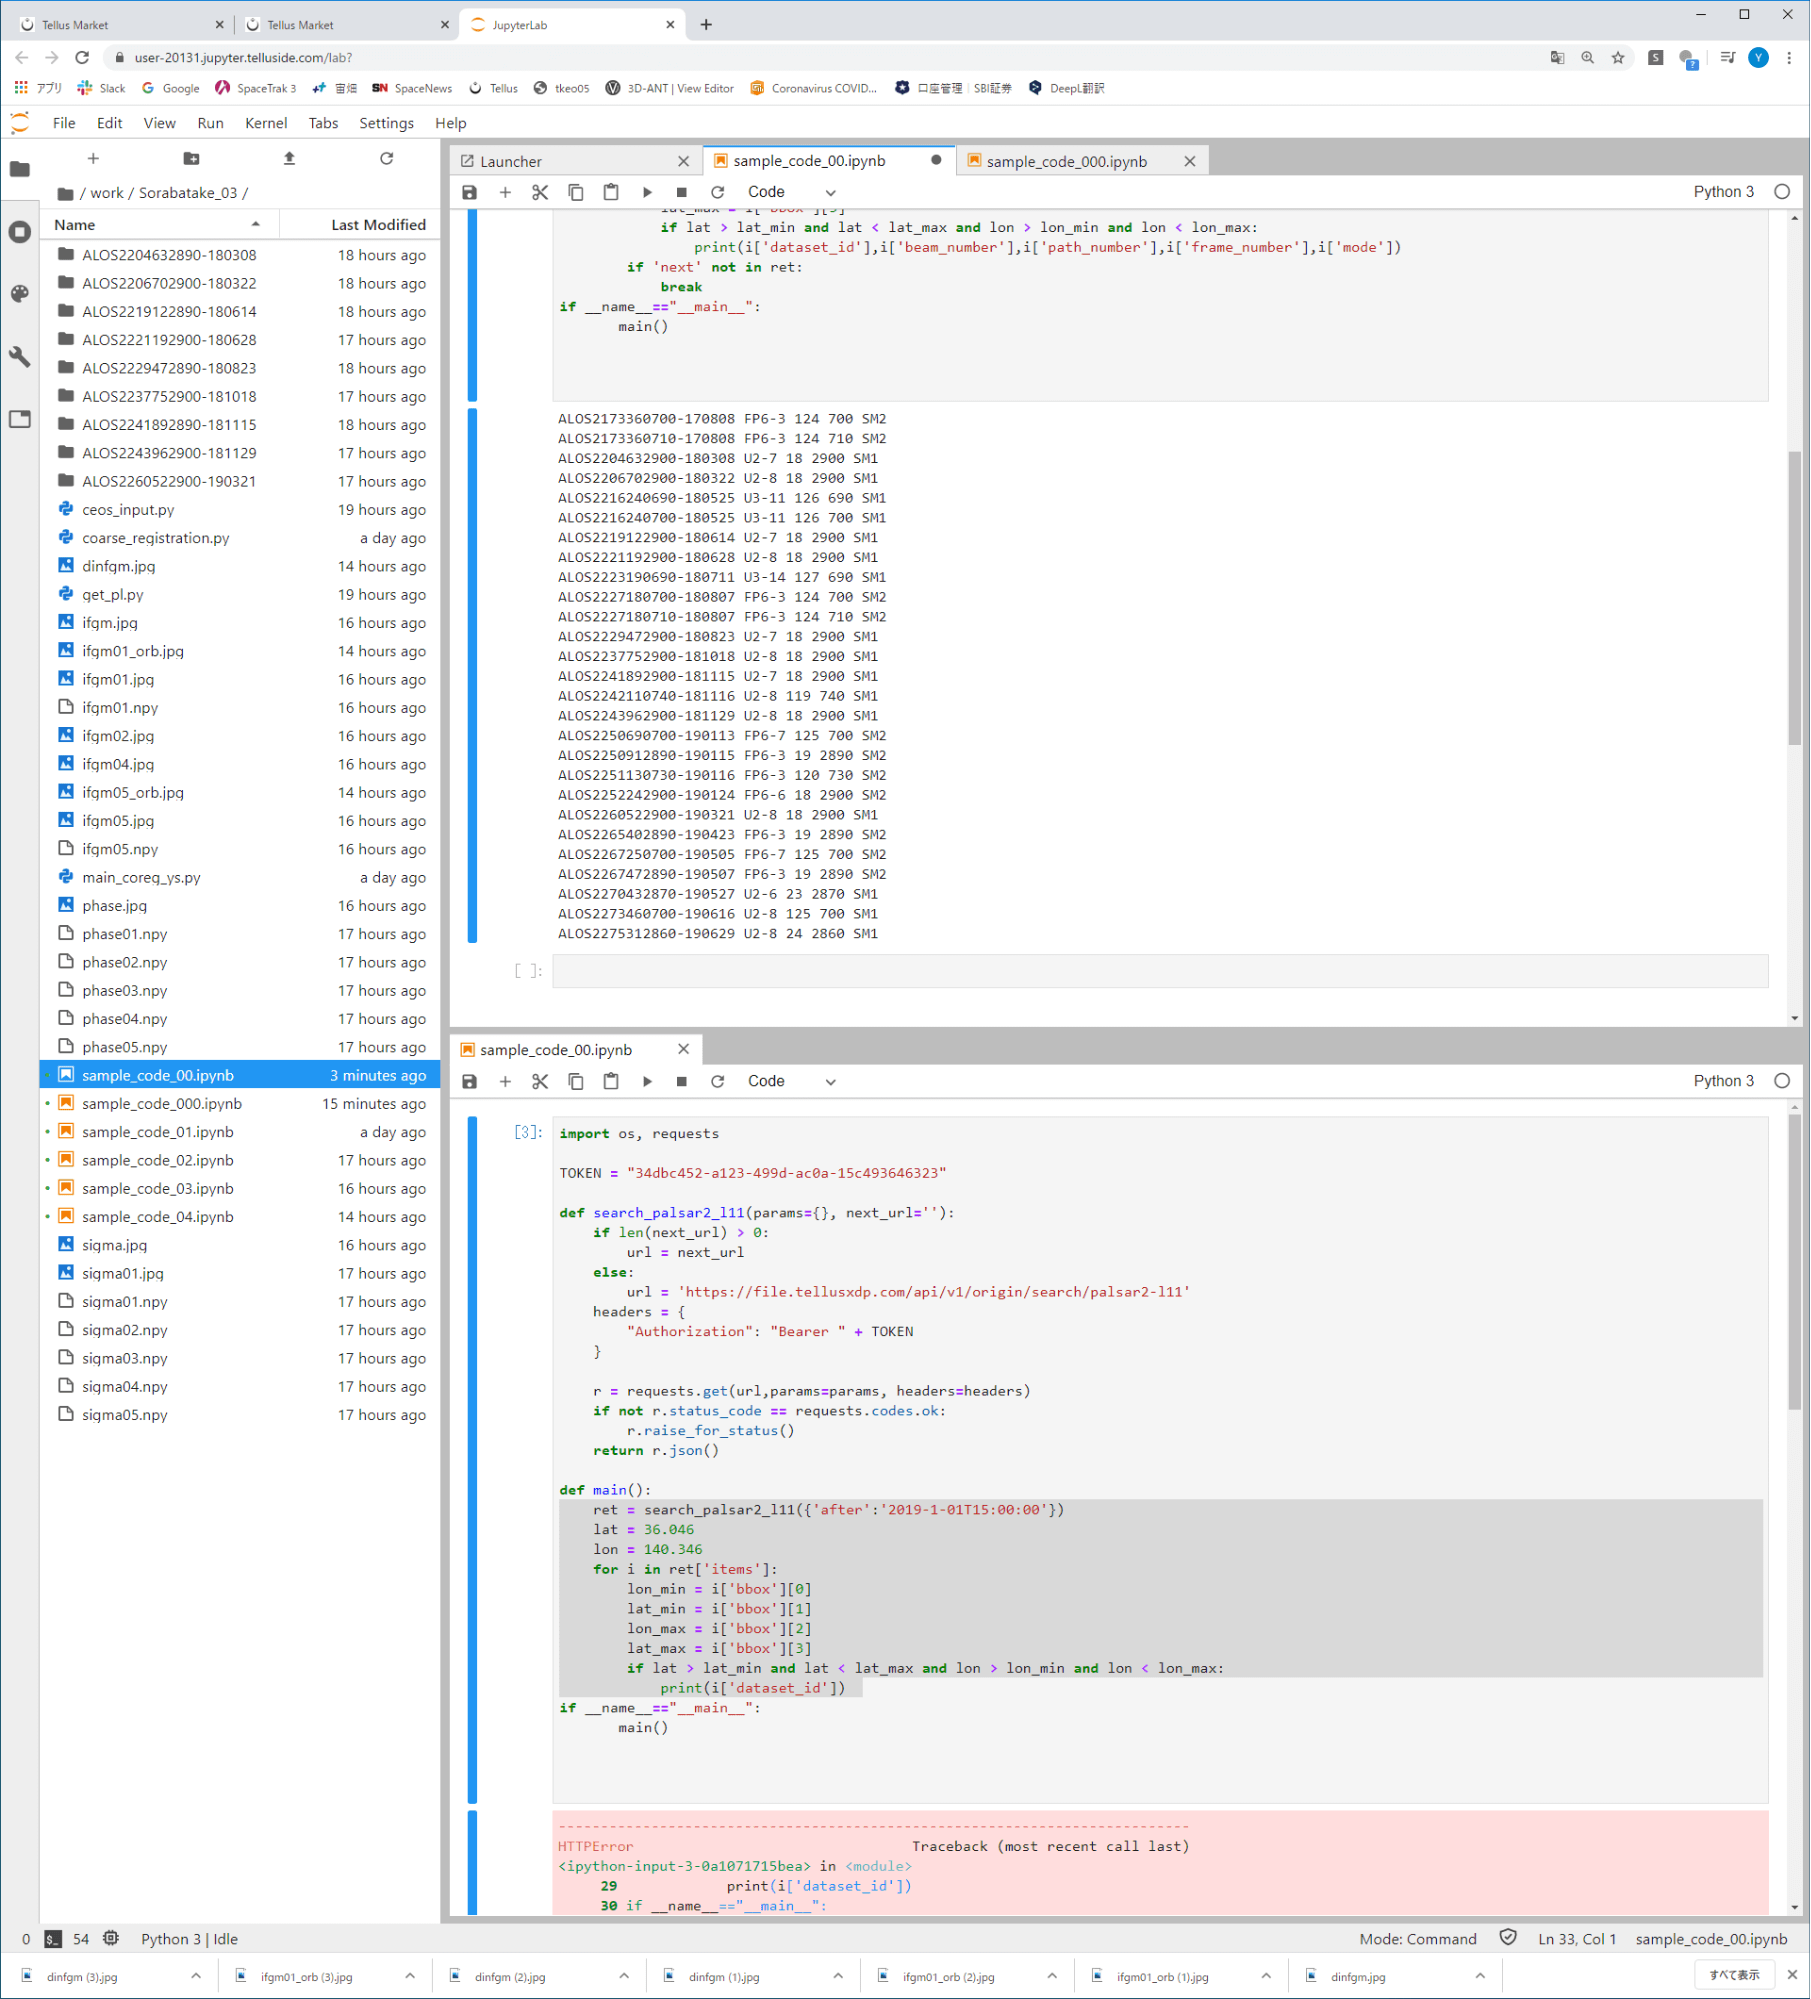1811x1999 pixels.
Task: Save the top notebook with the save icon
Action: tap(469, 192)
